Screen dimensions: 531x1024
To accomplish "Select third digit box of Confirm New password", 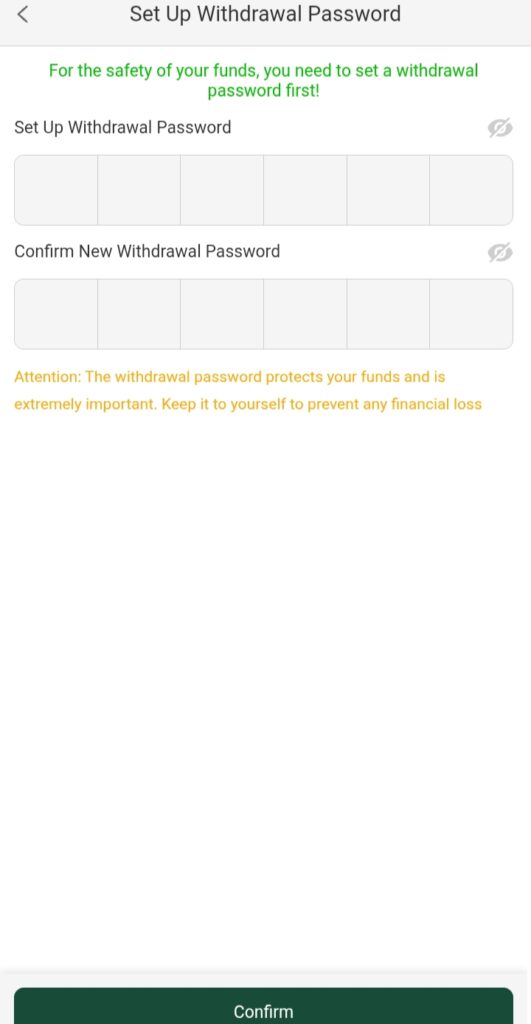I will (222, 314).
